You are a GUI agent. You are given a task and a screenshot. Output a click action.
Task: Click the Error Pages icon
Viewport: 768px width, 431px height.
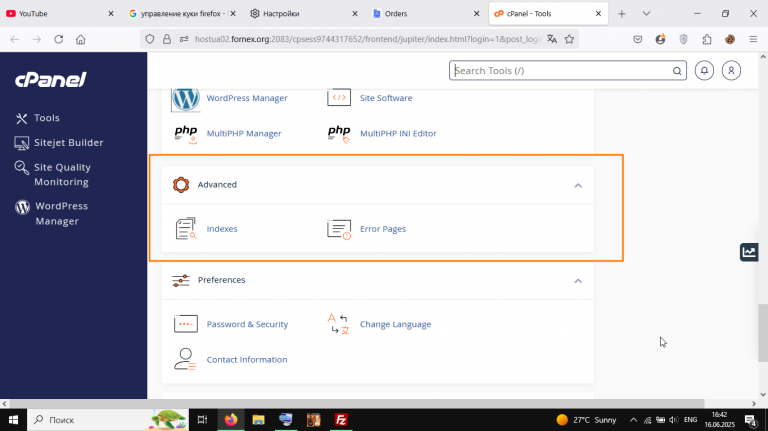(x=339, y=229)
